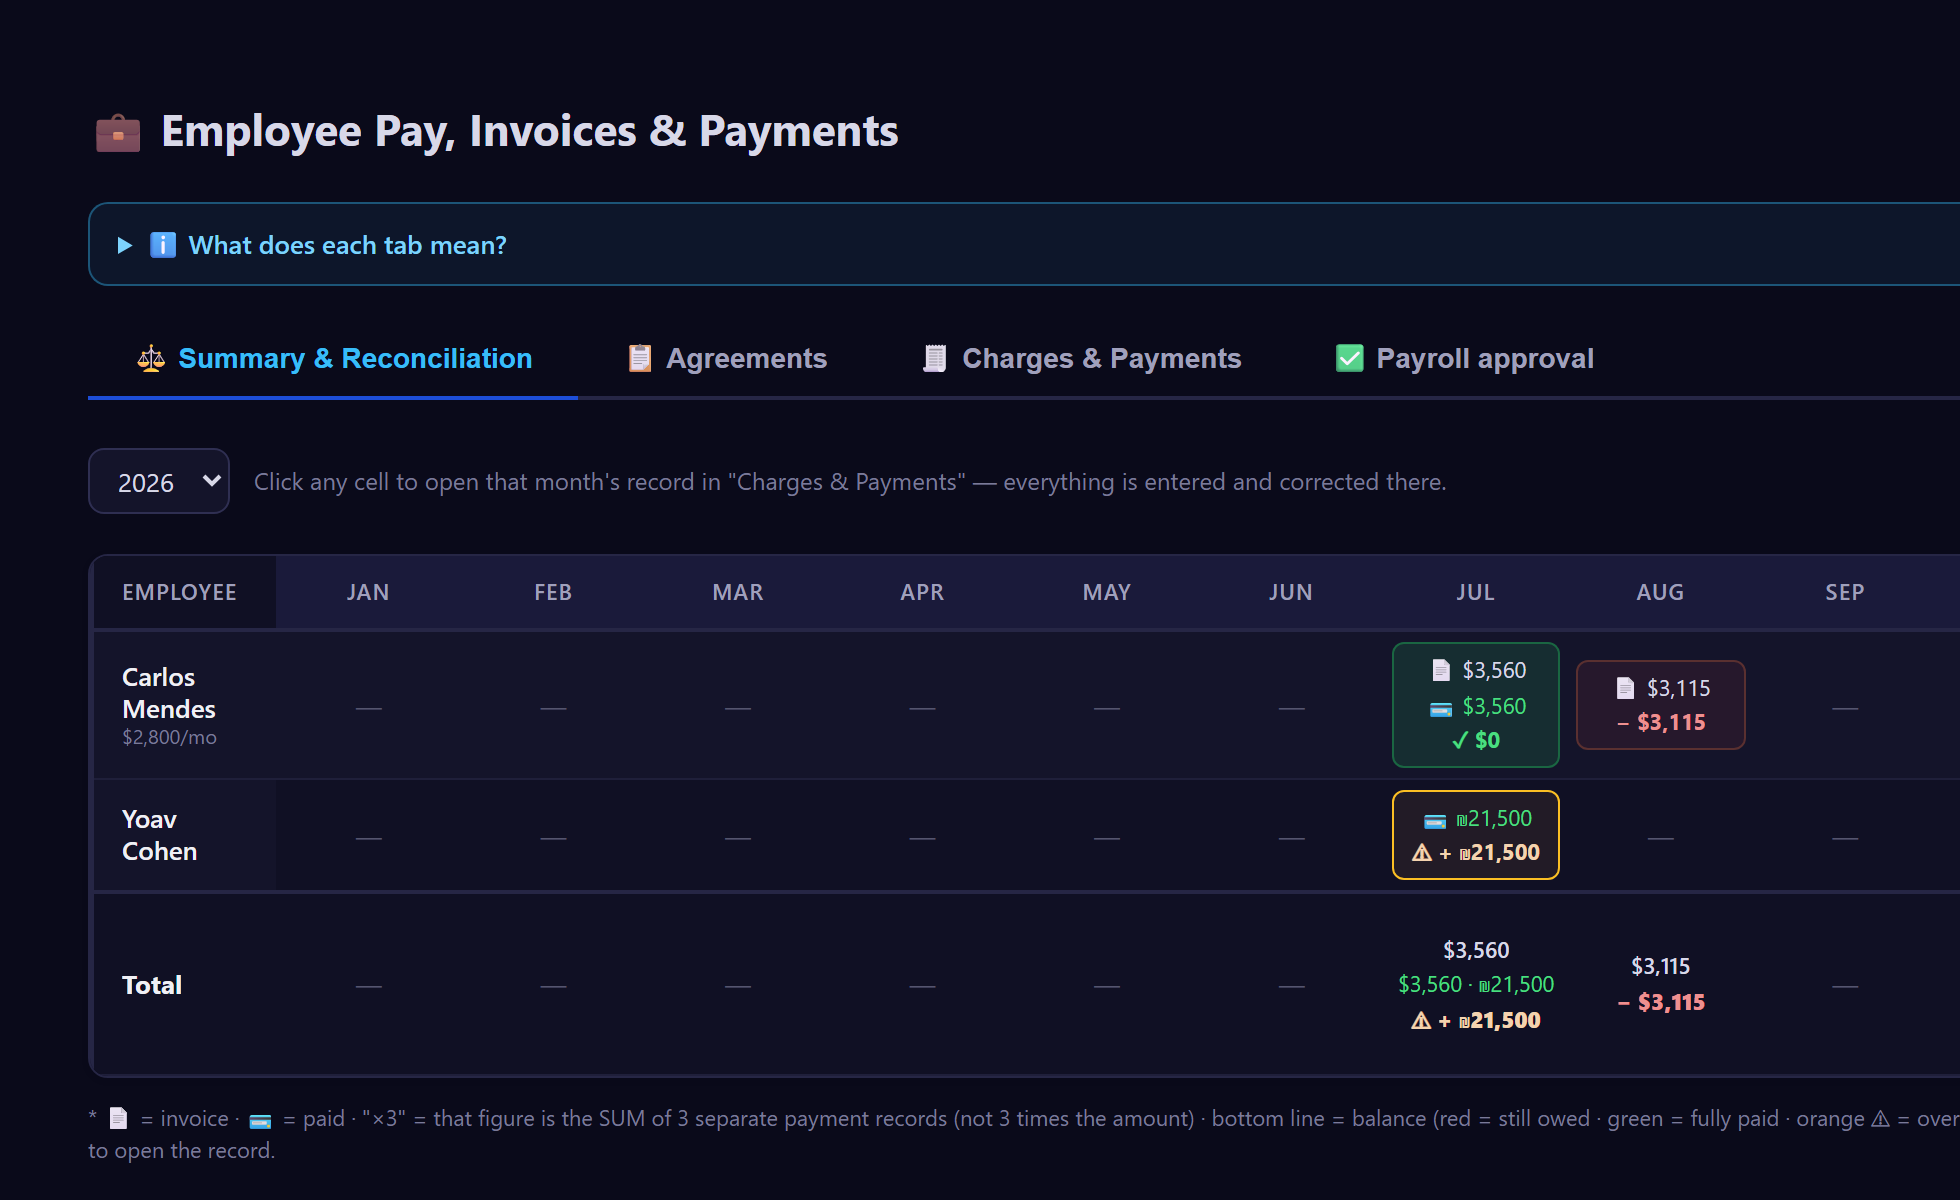The height and width of the screenshot is (1200, 1960).
Task: Click the '$2,800/mo' salary text
Action: pos(169,737)
